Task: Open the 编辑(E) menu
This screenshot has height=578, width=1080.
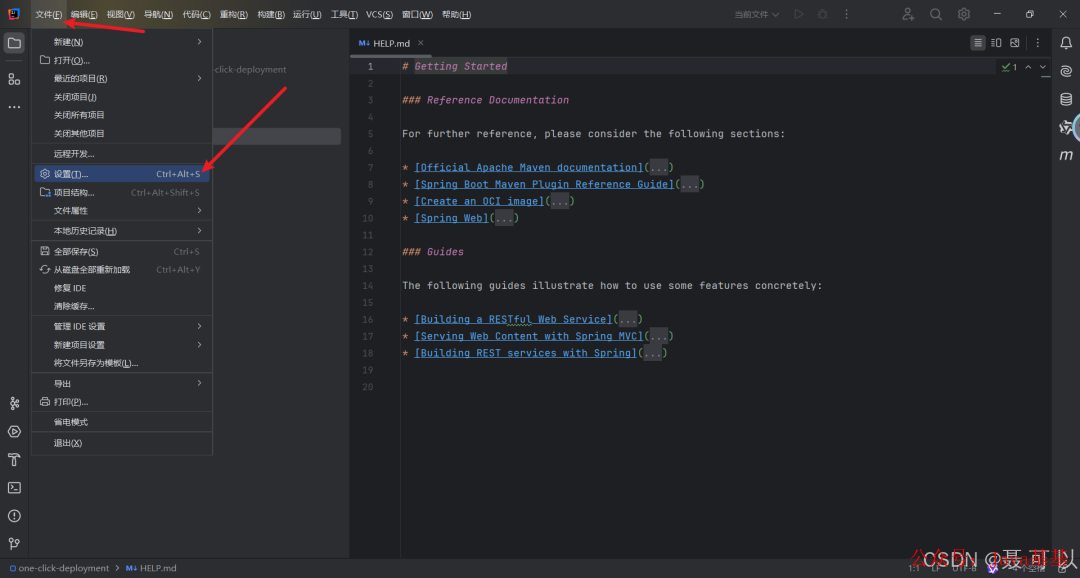Action: coord(84,14)
